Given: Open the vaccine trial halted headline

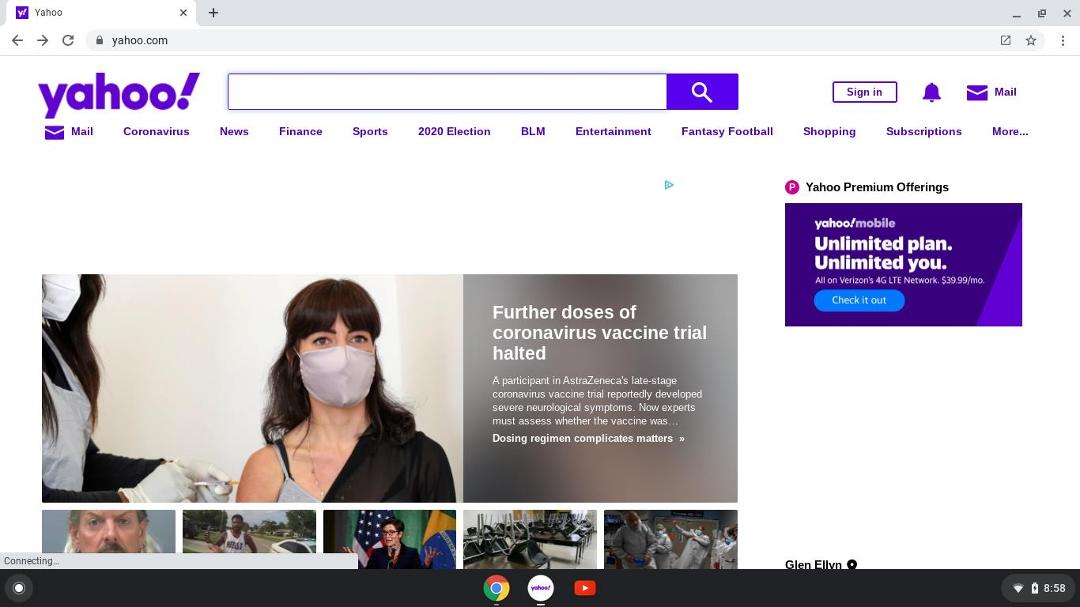Looking at the screenshot, I should pos(599,333).
